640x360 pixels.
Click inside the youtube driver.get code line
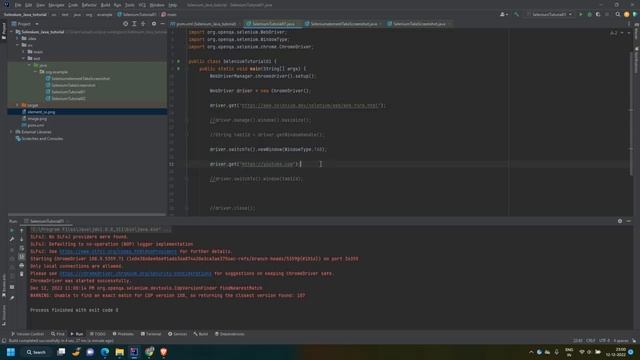coord(255,164)
